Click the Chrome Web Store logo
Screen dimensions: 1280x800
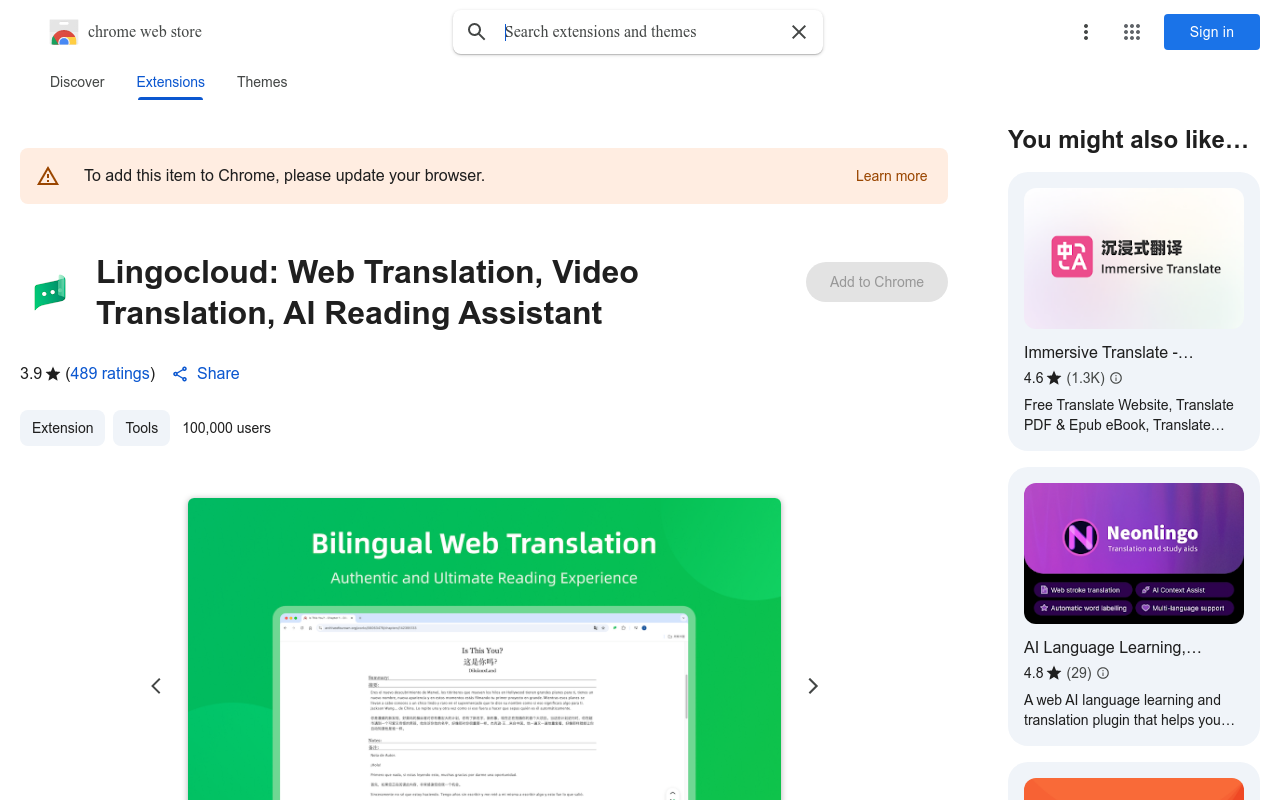[64, 32]
